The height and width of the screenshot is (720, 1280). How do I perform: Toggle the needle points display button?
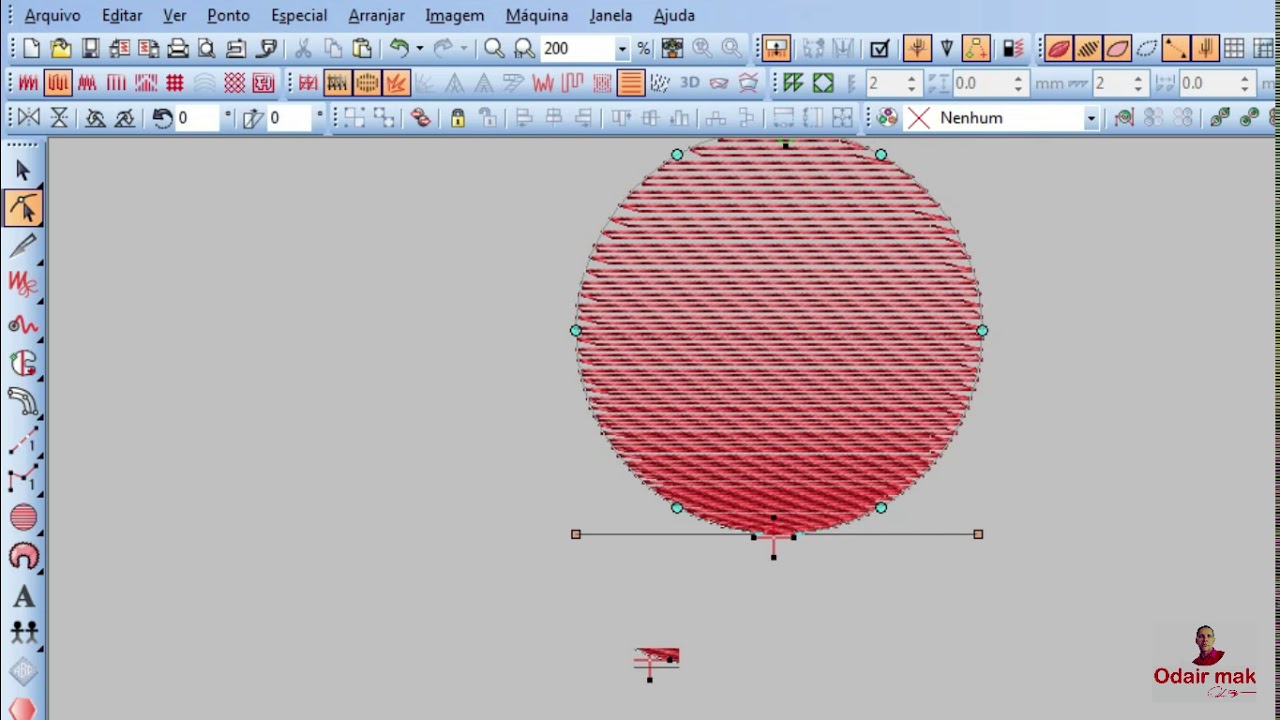[917, 48]
